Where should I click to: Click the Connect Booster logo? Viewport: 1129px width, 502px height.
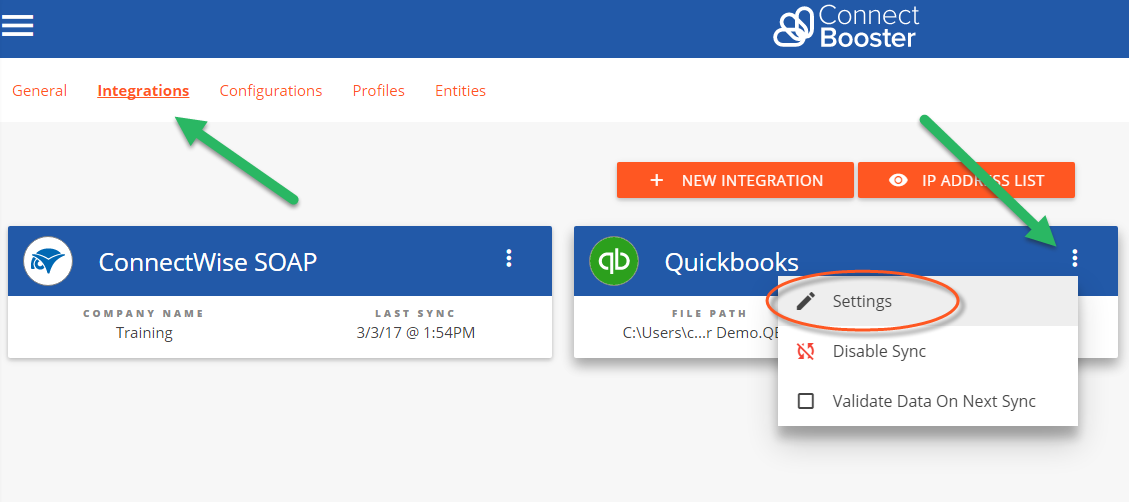846,27
